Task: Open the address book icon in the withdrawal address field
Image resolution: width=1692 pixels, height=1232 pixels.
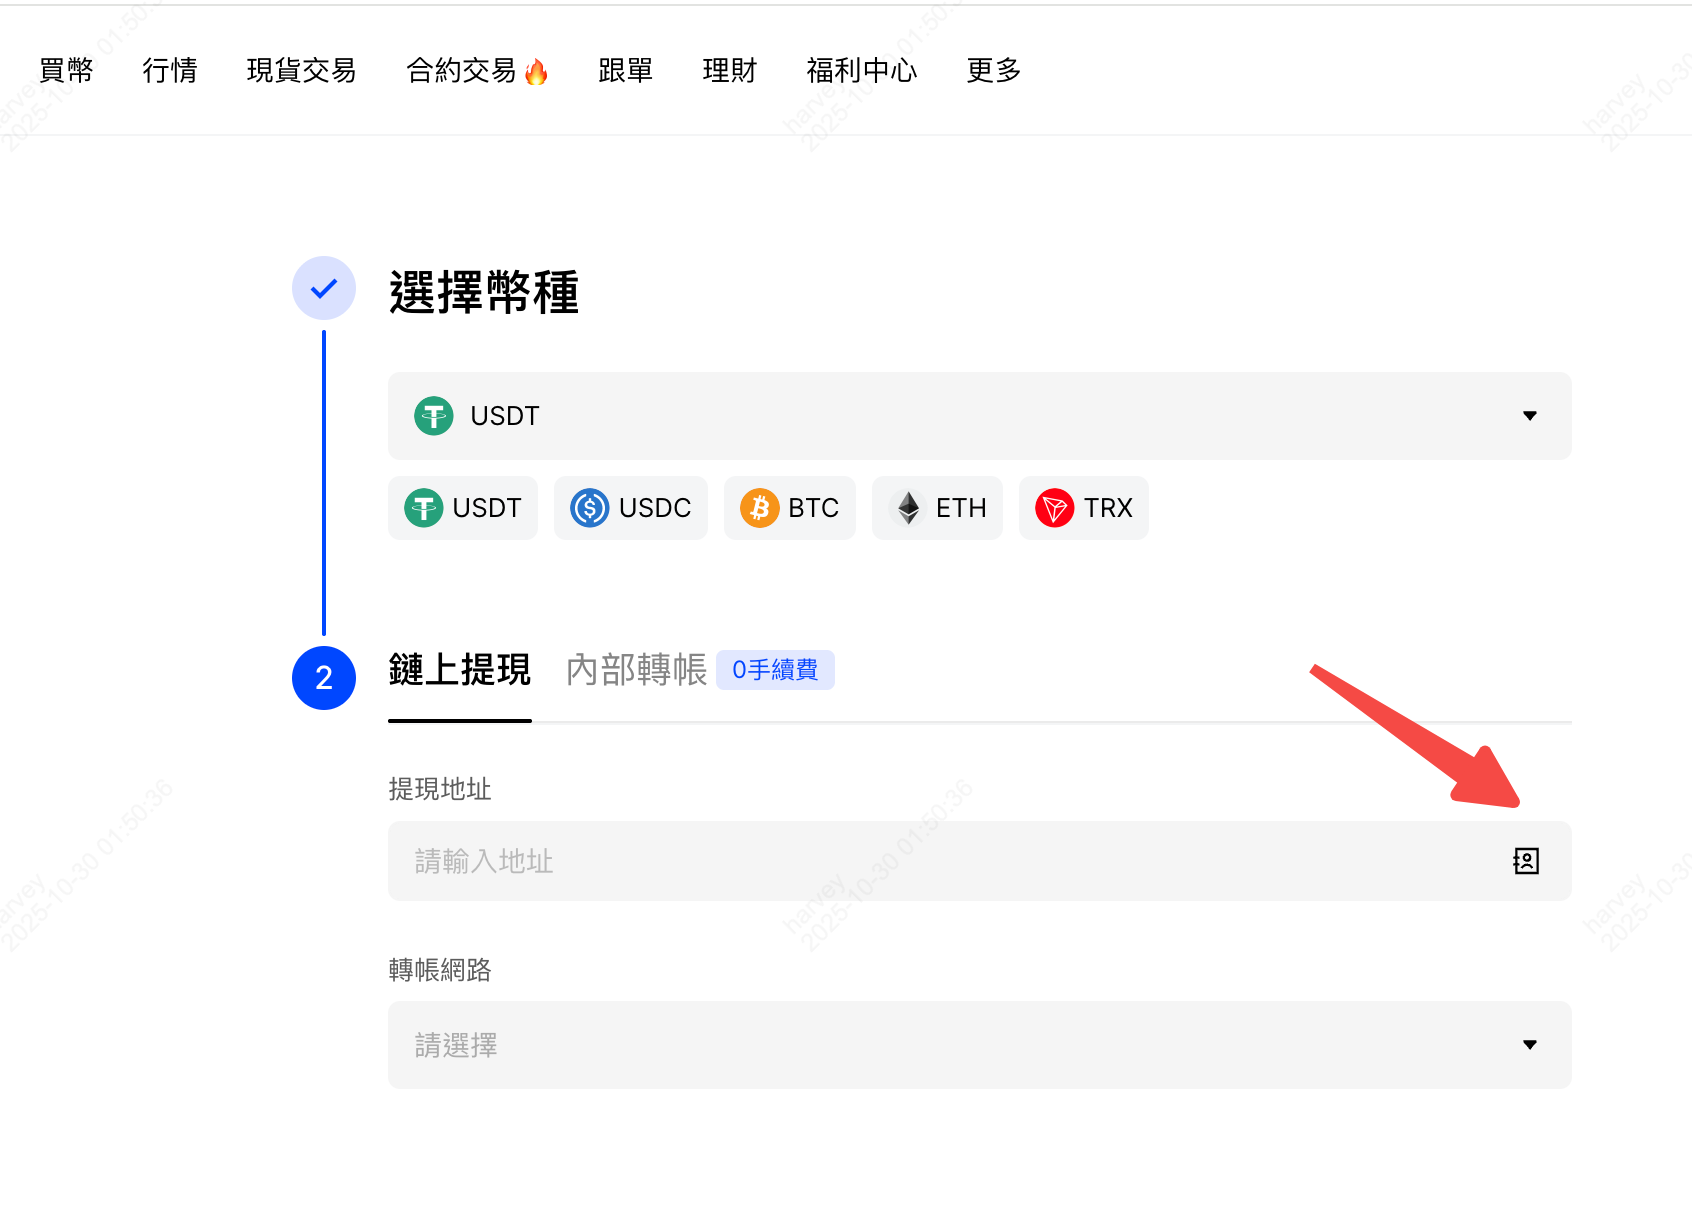Action: click(1526, 861)
